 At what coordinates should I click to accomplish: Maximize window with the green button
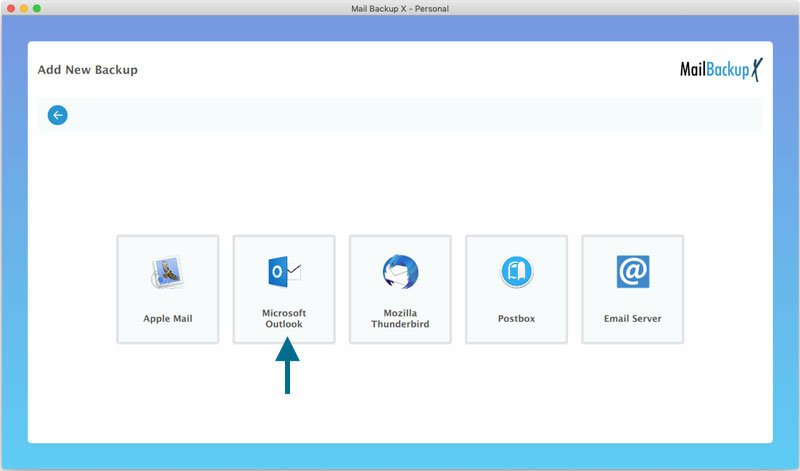point(37,8)
